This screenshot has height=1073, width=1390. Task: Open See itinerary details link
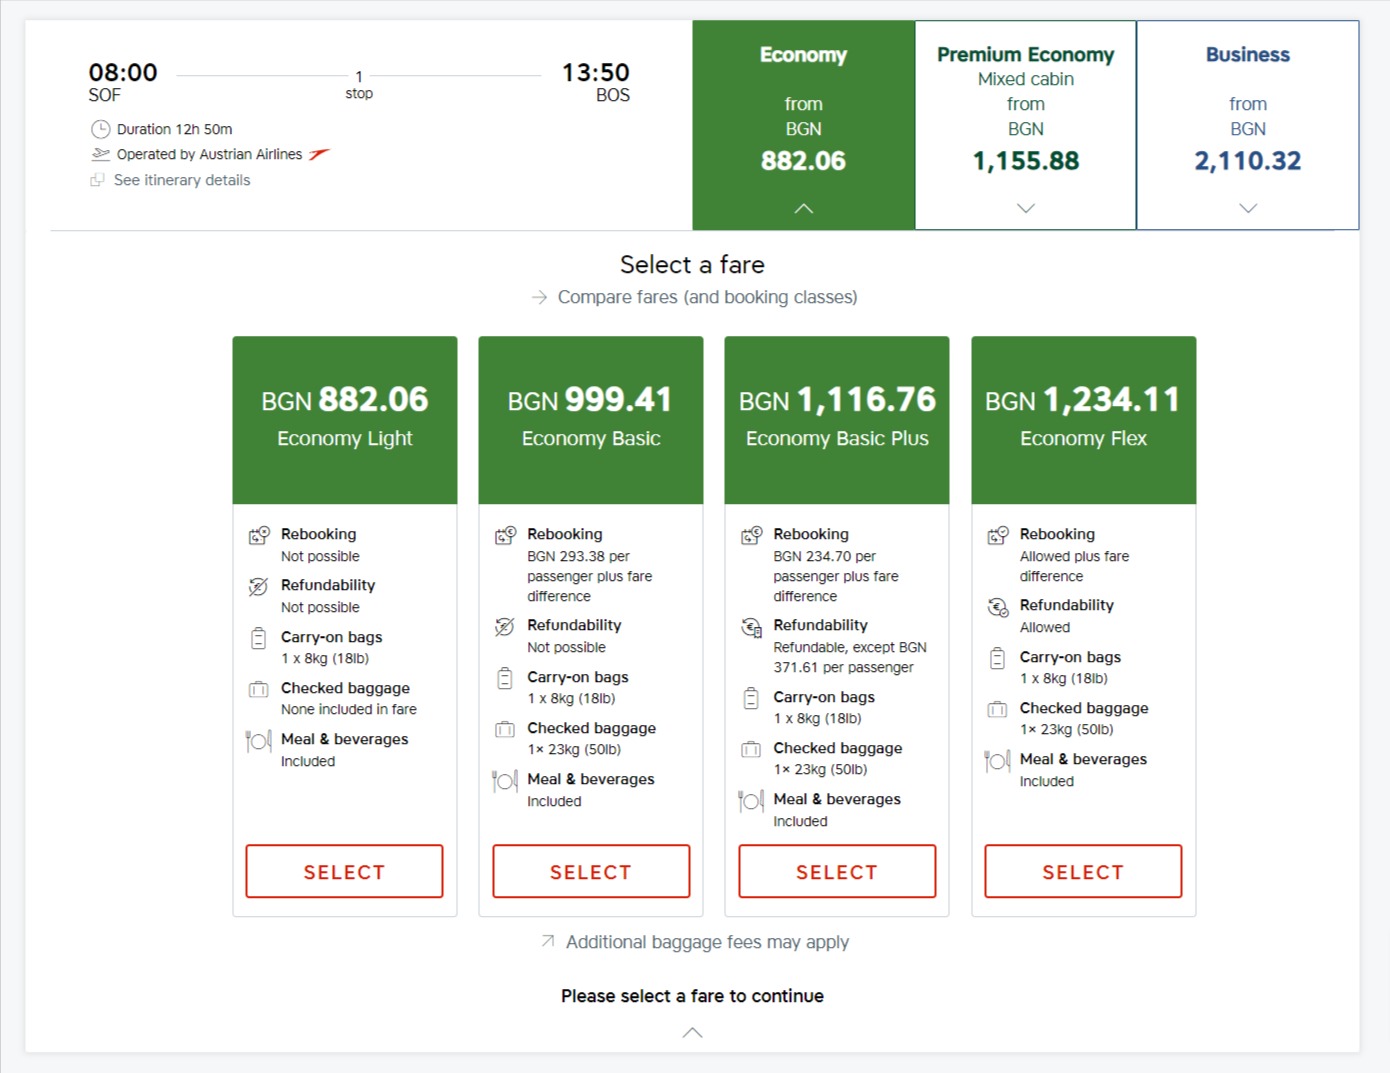182,180
